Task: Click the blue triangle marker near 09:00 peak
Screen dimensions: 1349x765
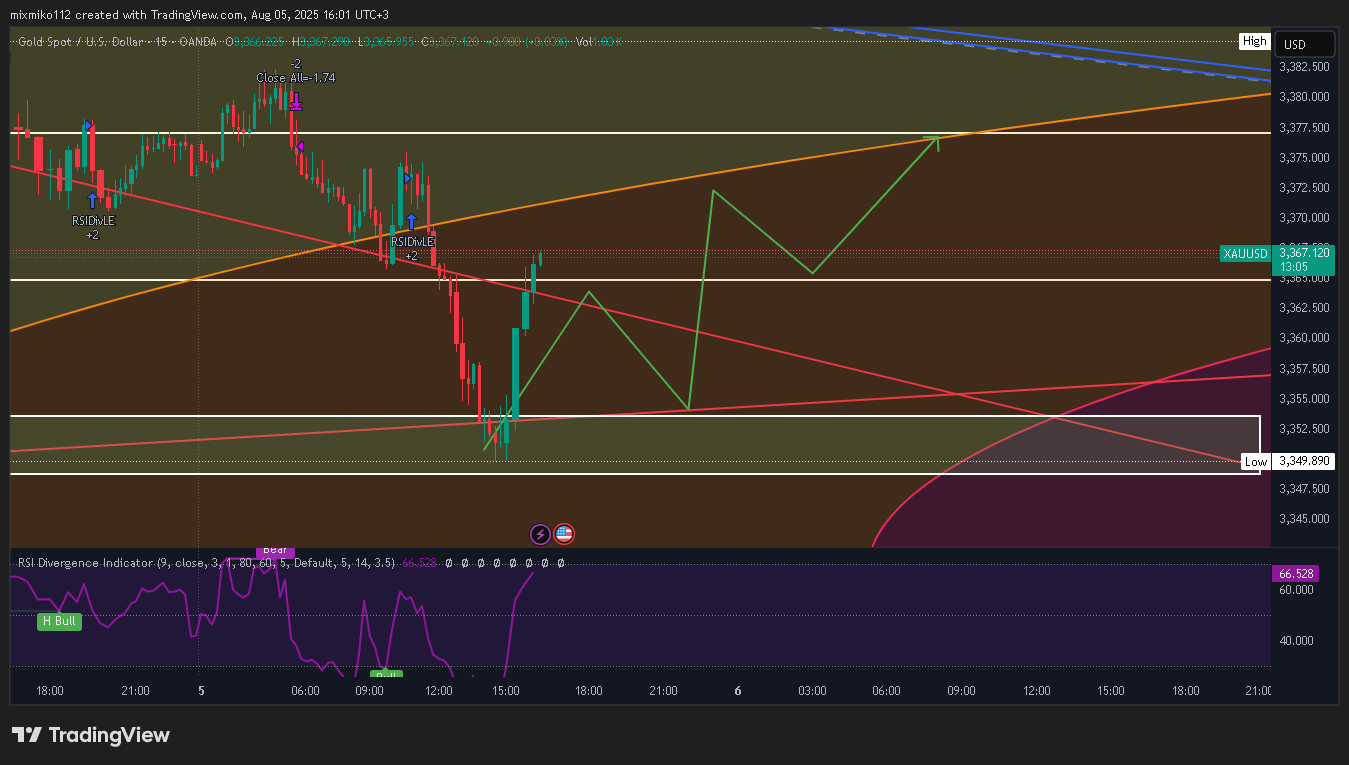Action: pos(408,178)
